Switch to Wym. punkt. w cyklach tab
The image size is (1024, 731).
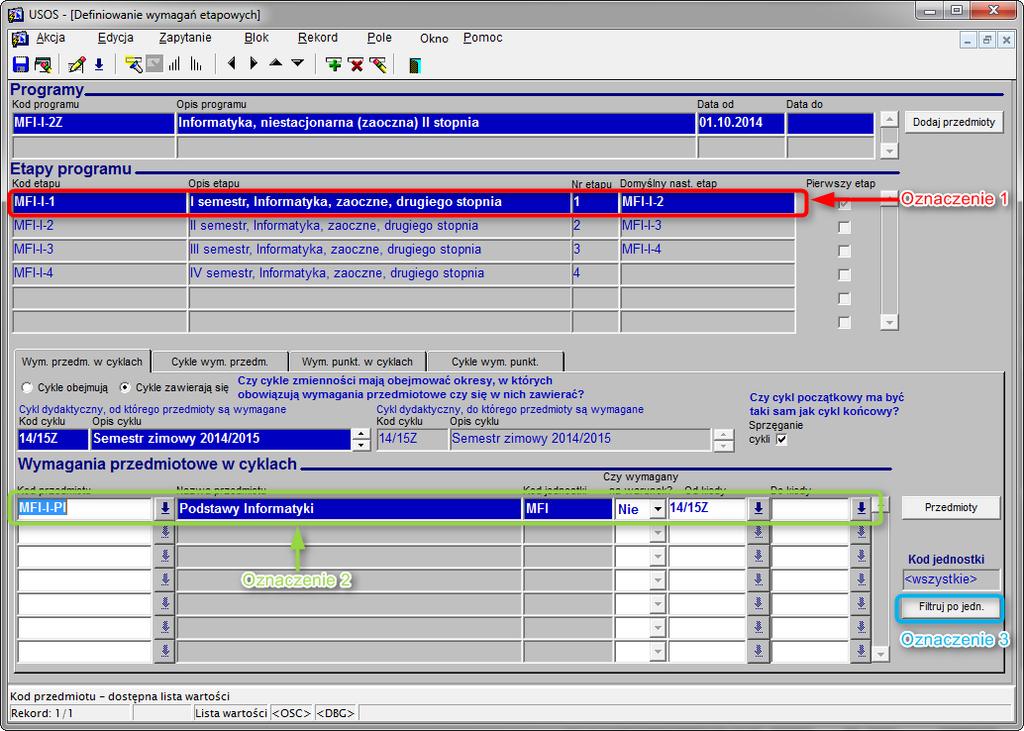coord(357,361)
